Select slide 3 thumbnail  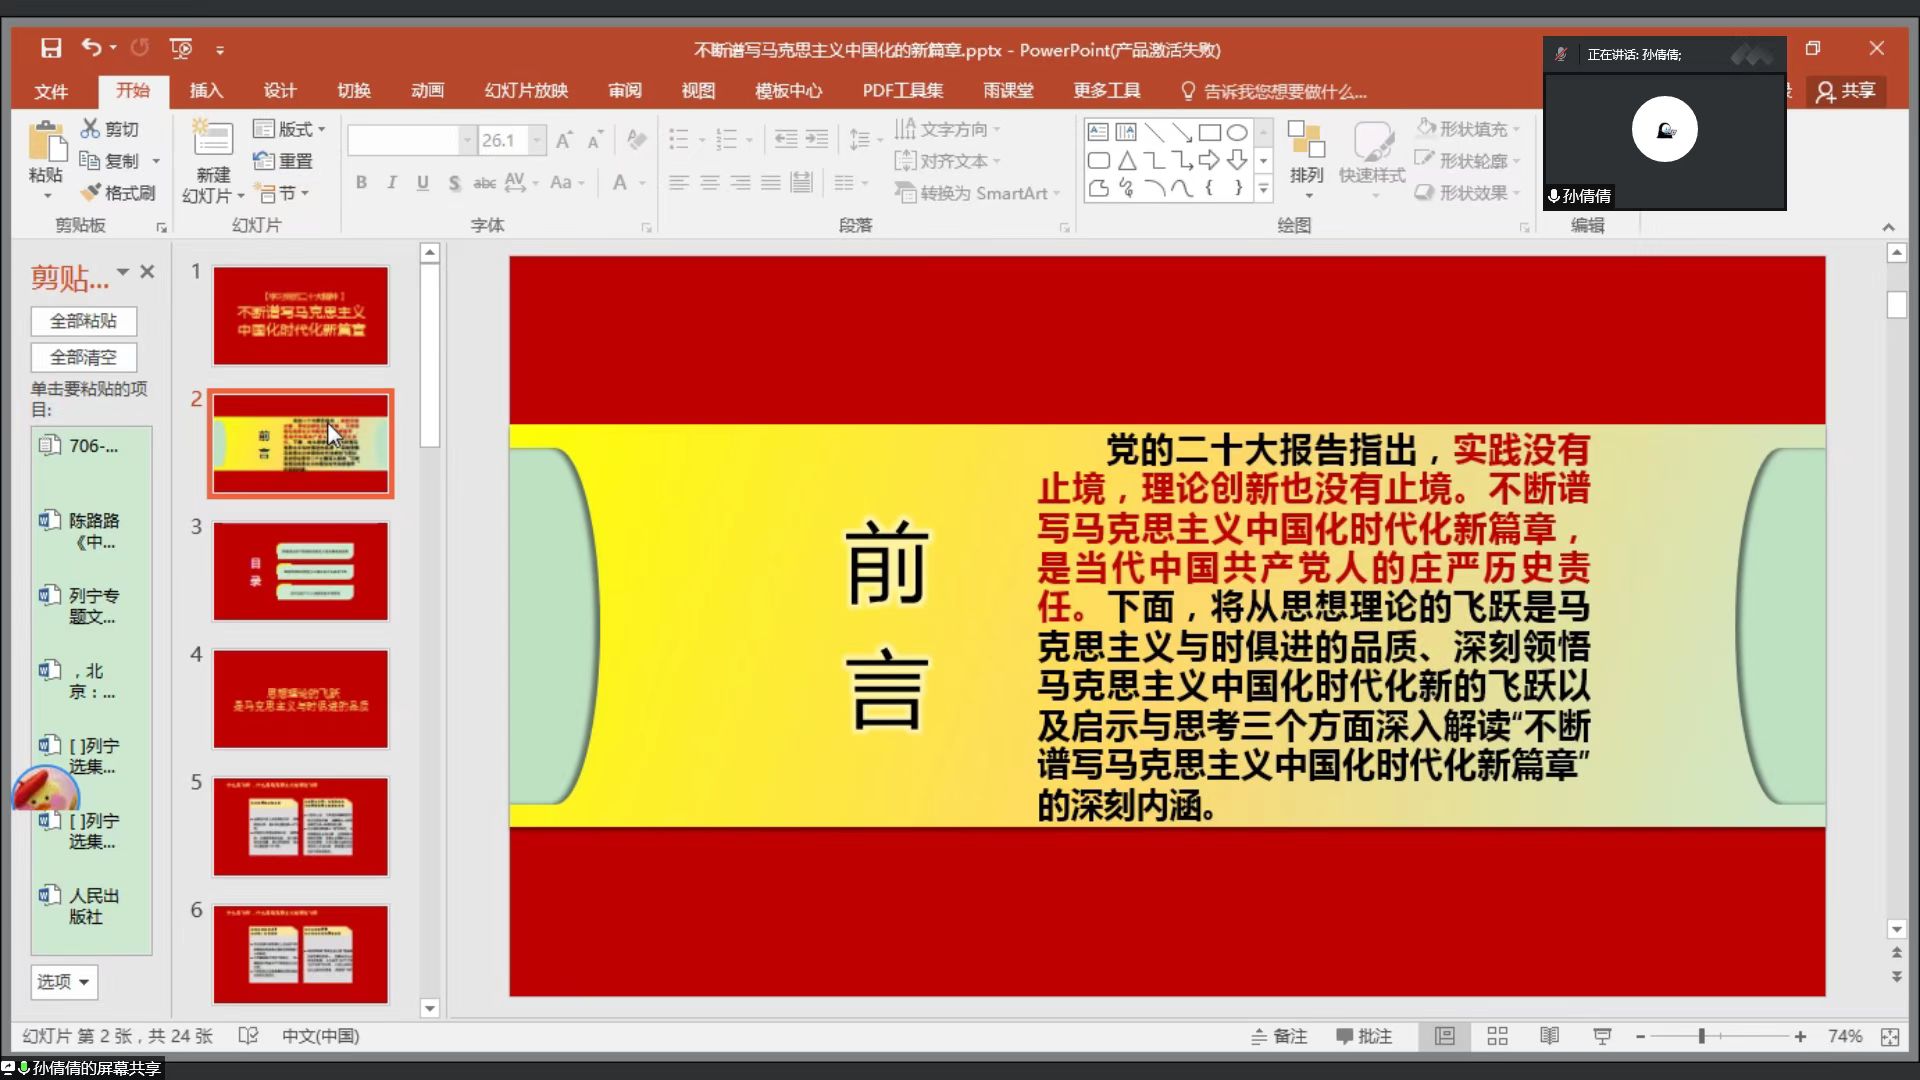click(300, 571)
